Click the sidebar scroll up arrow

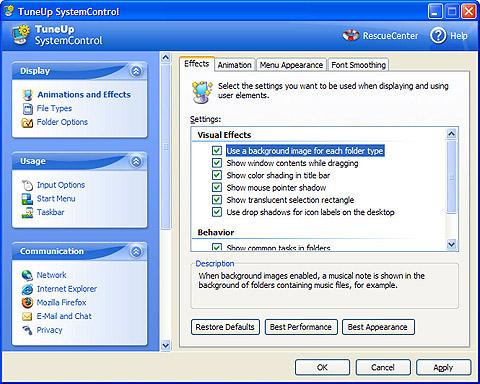(x=165, y=58)
